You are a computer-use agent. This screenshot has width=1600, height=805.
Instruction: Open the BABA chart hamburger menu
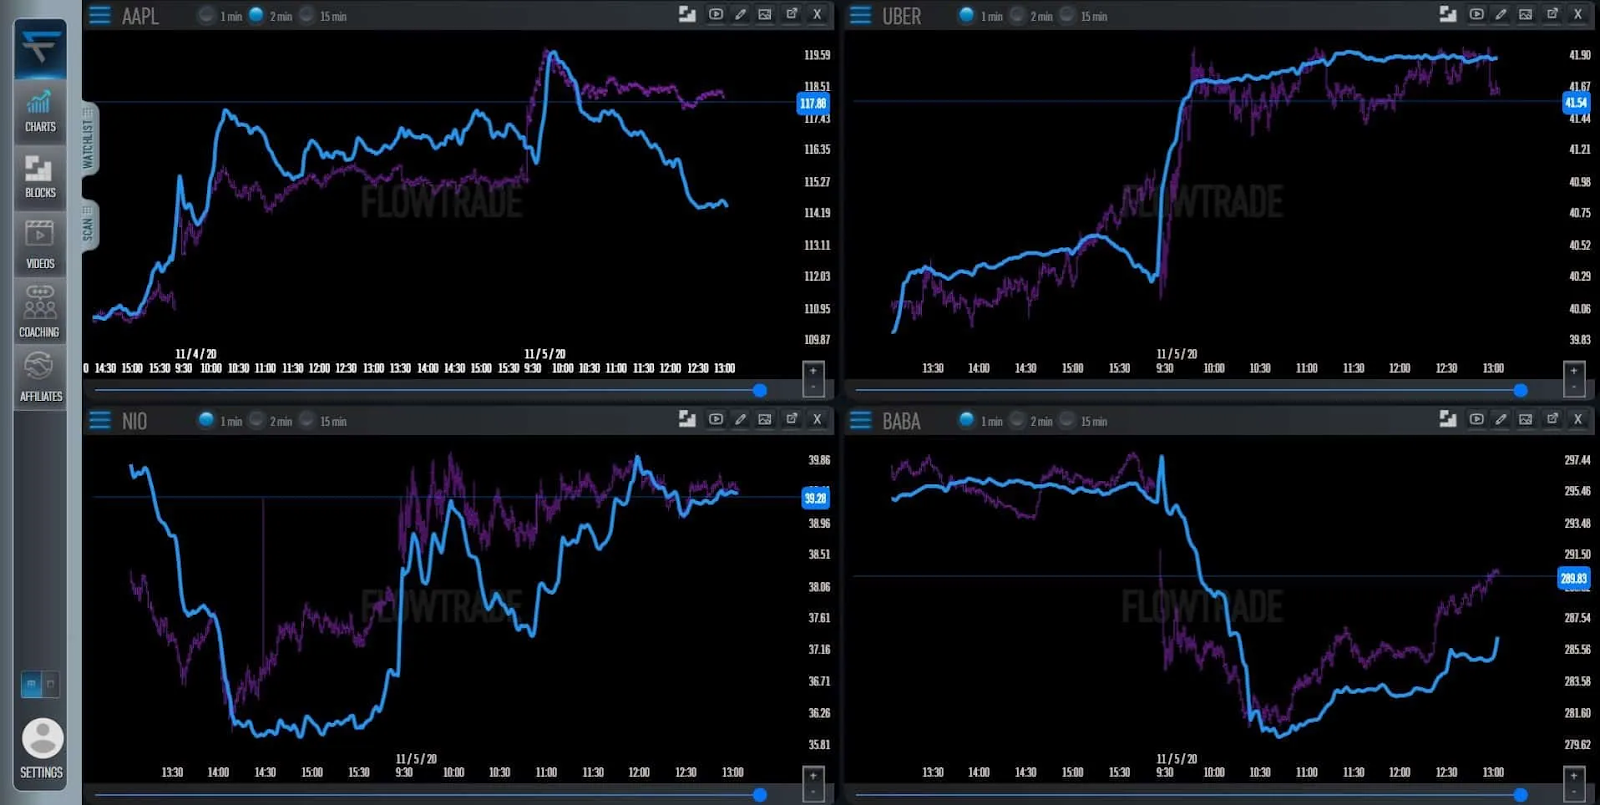861,420
